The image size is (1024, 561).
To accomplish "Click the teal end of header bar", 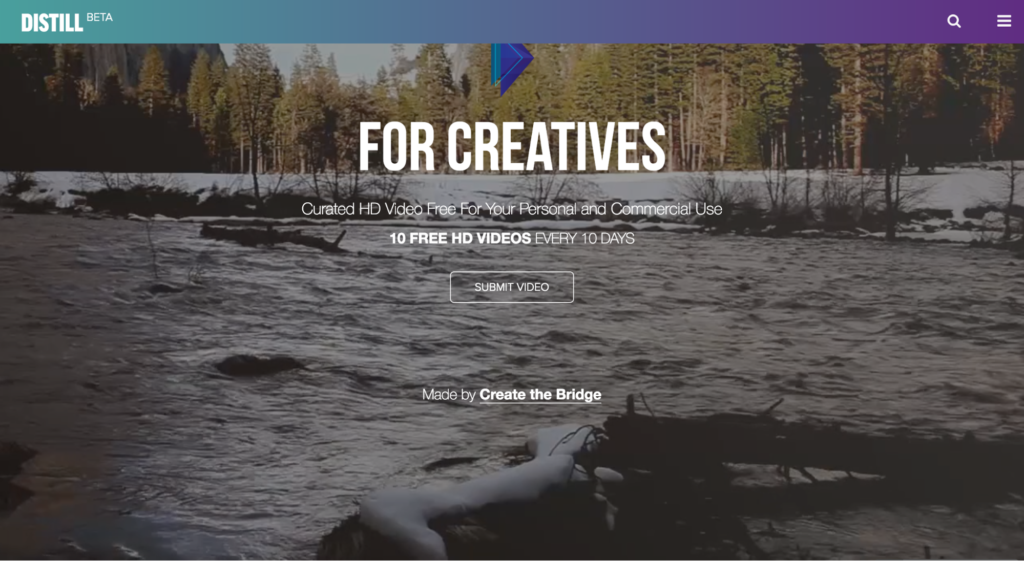I will coord(196,22).
